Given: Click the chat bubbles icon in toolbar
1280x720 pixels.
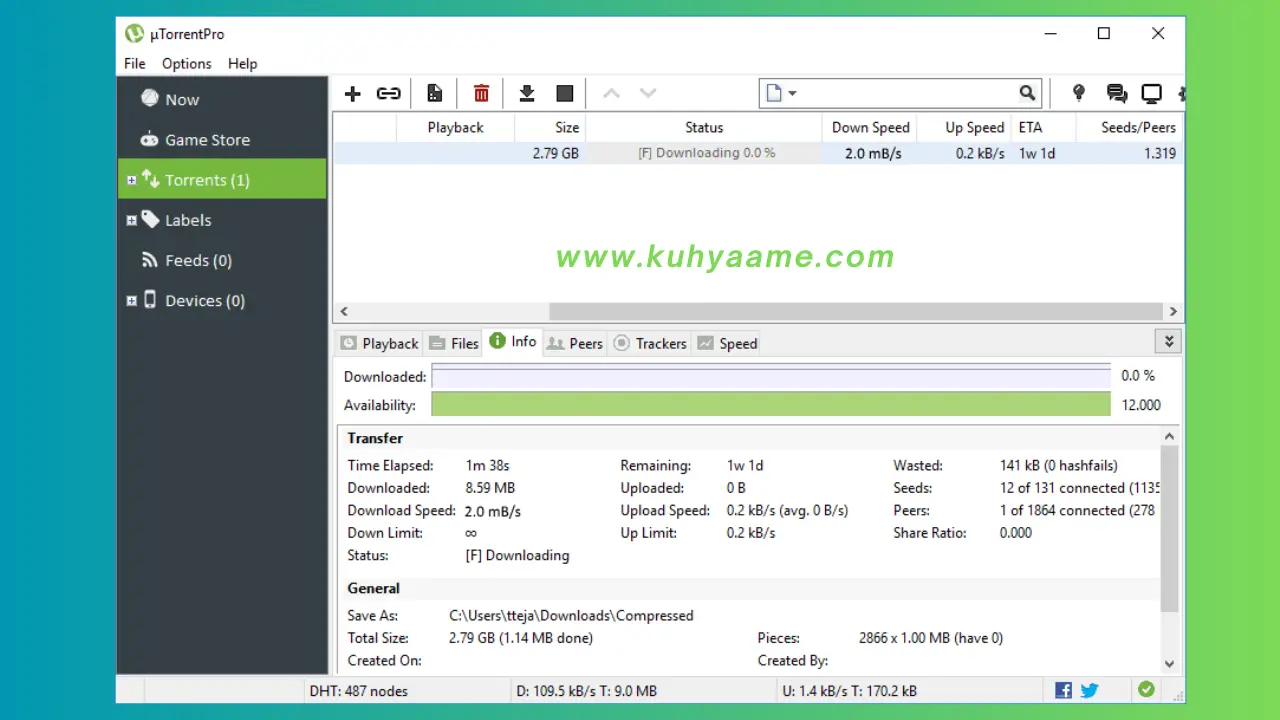Looking at the screenshot, I should 1117,93.
